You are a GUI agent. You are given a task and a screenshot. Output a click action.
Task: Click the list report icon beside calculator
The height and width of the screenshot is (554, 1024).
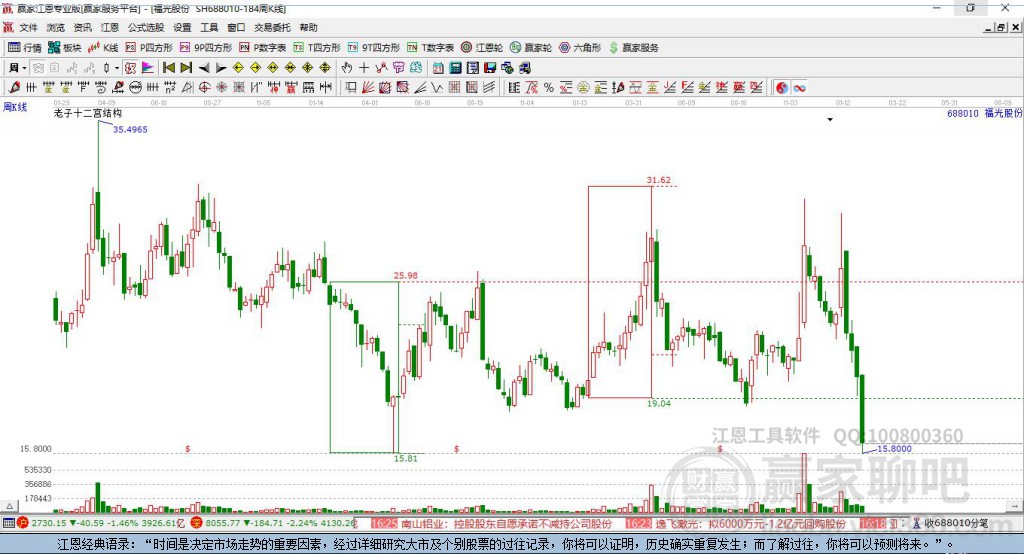click(x=473, y=68)
